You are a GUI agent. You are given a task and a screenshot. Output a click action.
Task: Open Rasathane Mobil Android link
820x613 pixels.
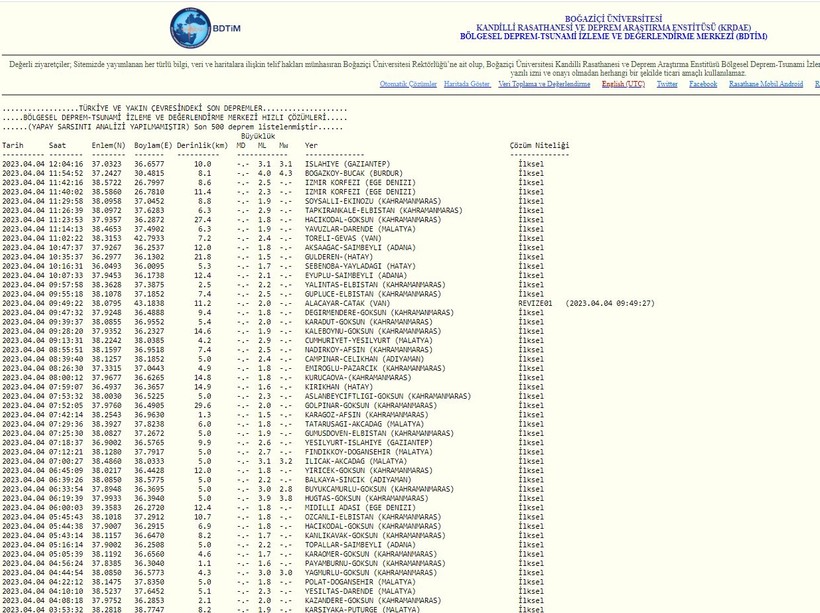(766, 84)
